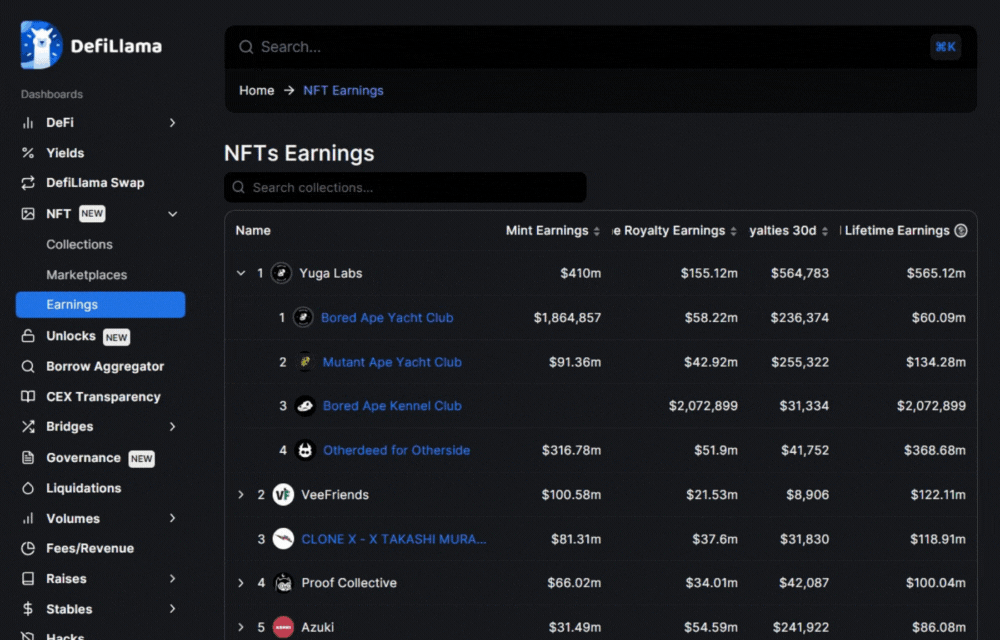Open Collections under NFT menu

pyautogui.click(x=79, y=245)
